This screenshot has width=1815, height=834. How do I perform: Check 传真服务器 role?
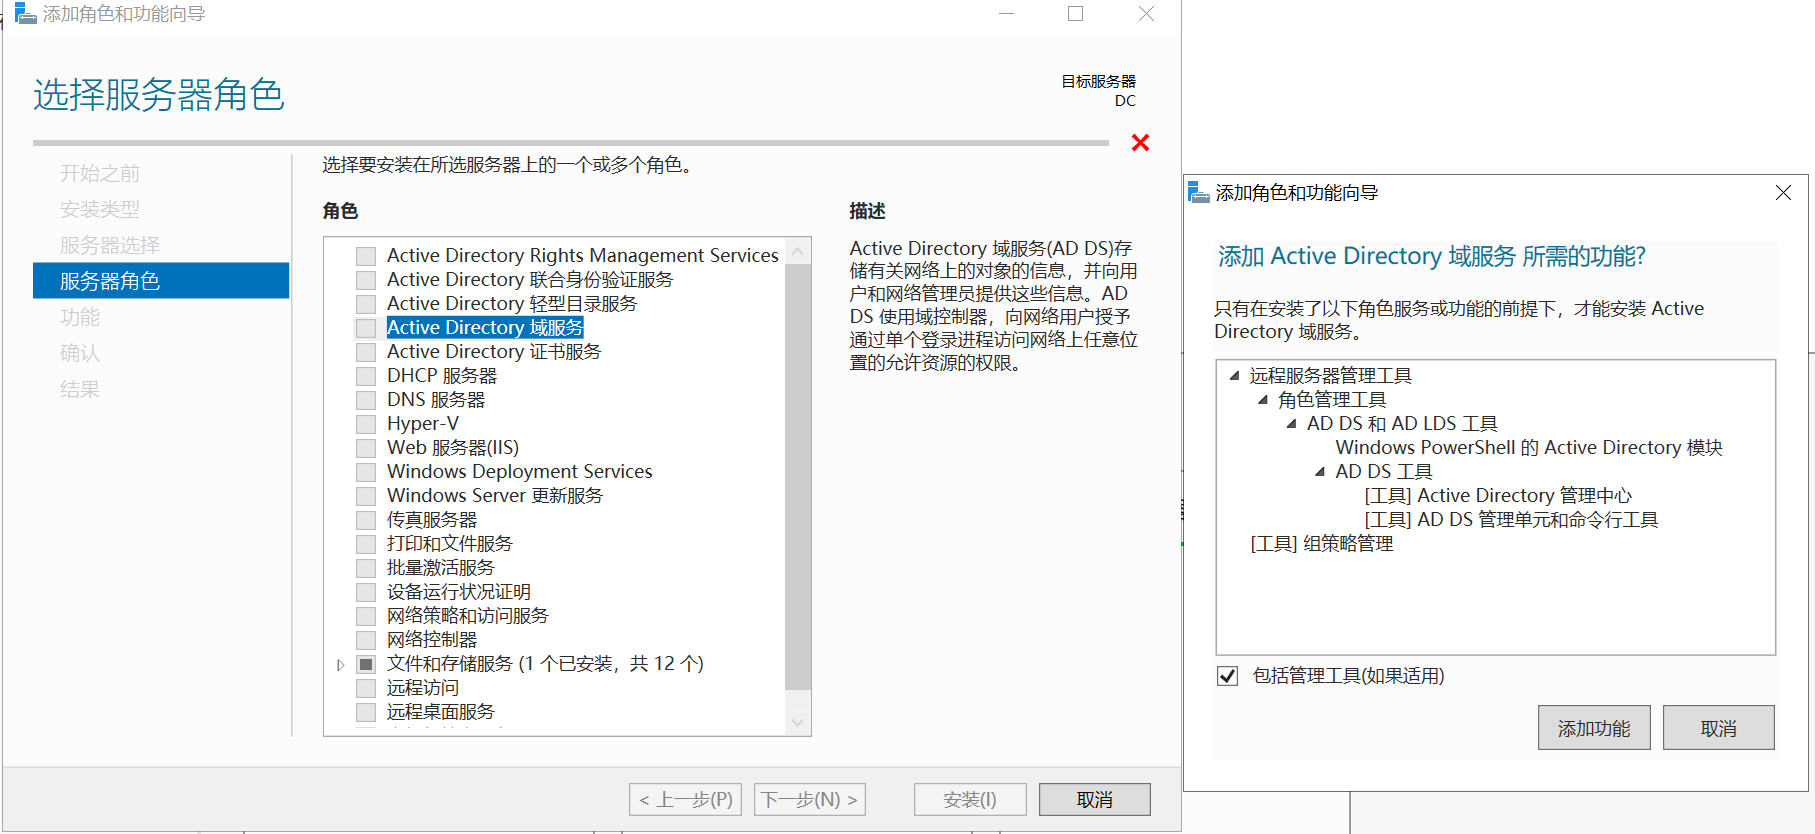tap(366, 520)
